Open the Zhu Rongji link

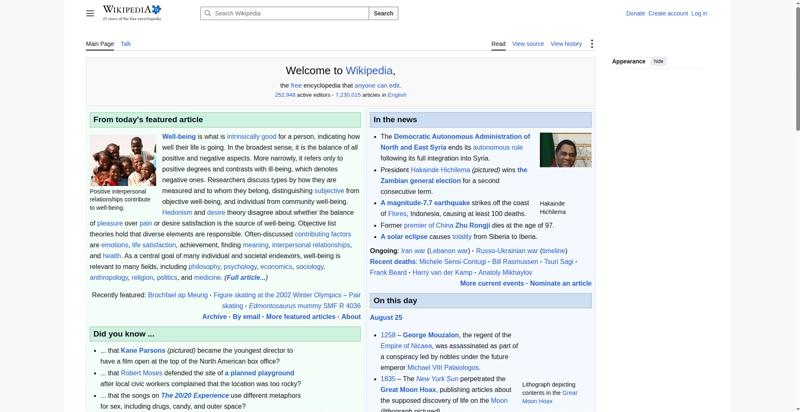click(472, 225)
